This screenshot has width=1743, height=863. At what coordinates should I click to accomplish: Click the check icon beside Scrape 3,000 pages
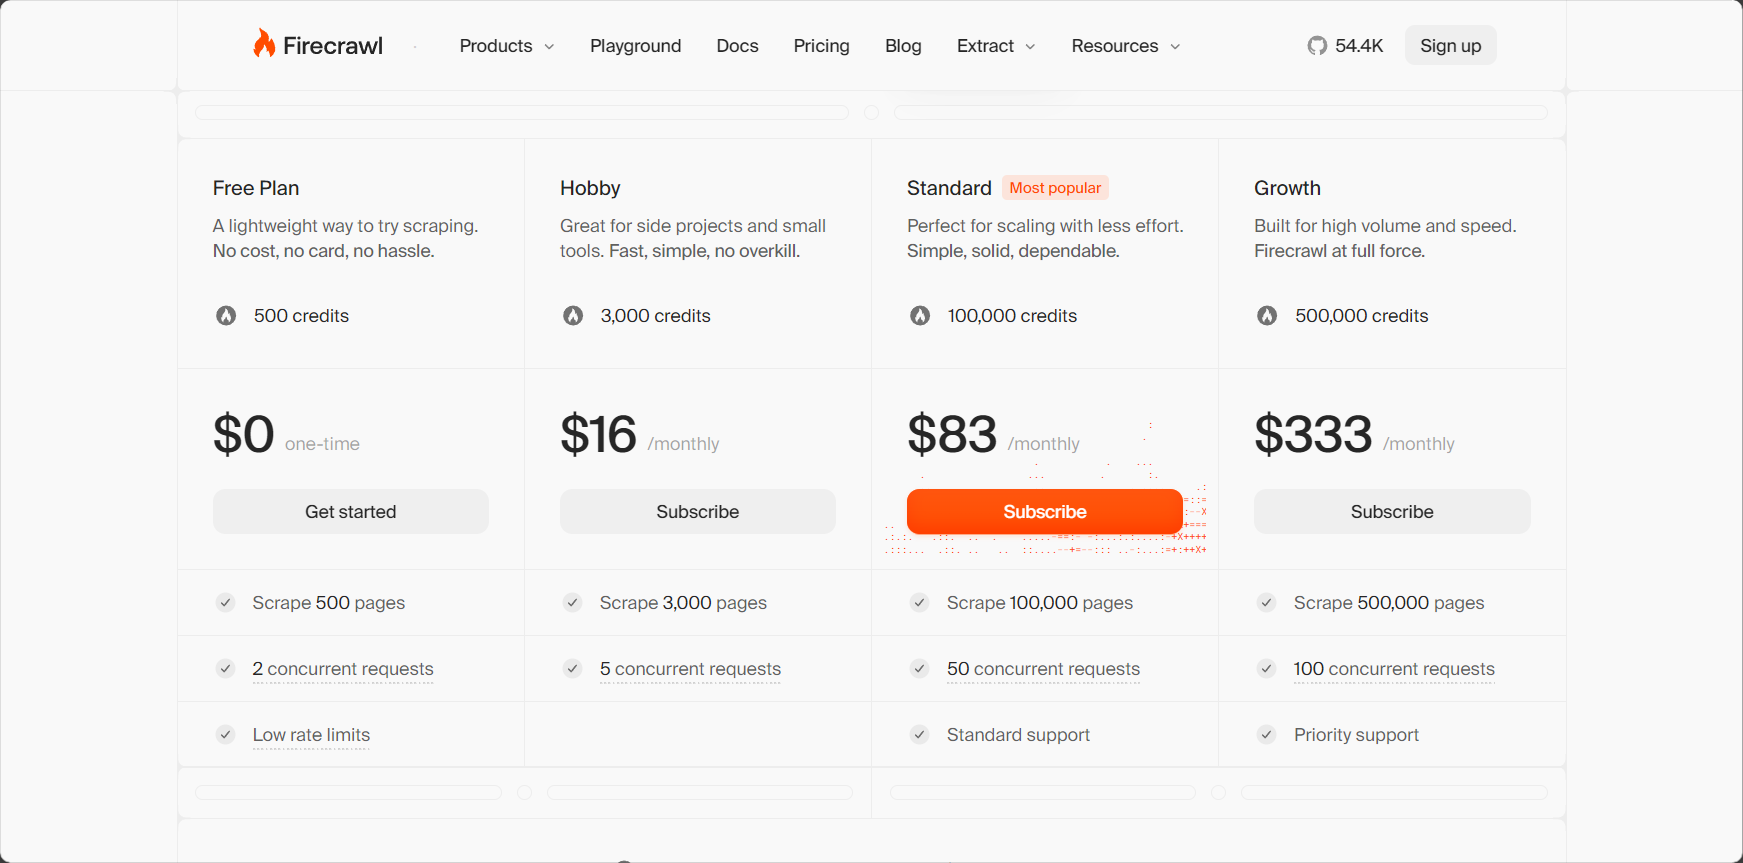click(572, 603)
